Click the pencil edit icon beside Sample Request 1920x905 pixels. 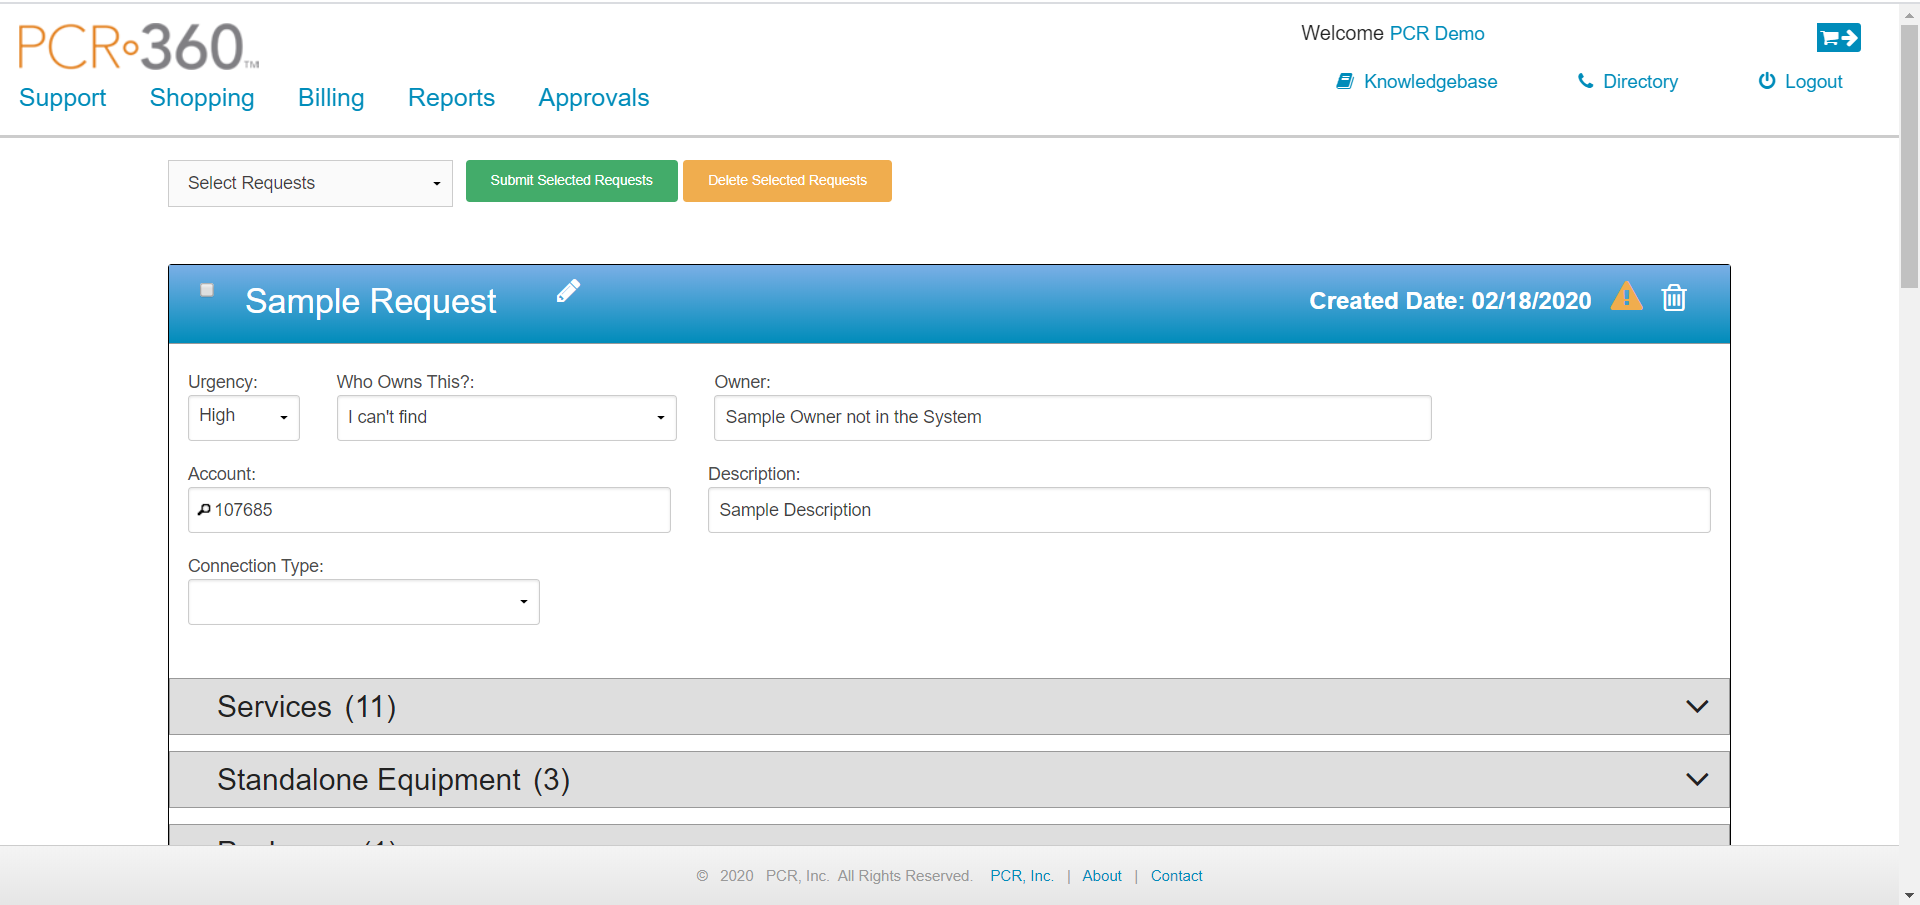click(x=568, y=291)
